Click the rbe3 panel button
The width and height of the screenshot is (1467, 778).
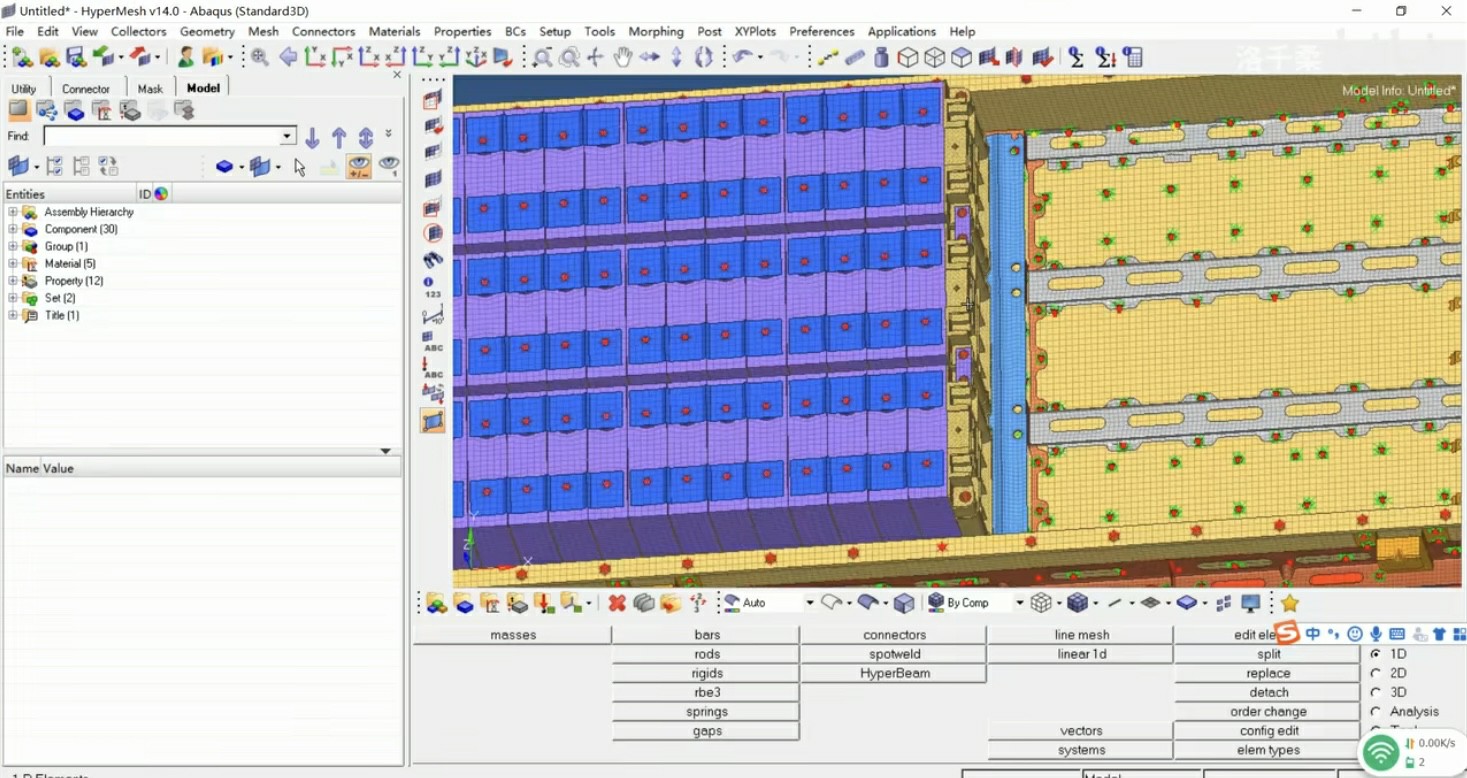click(x=706, y=692)
